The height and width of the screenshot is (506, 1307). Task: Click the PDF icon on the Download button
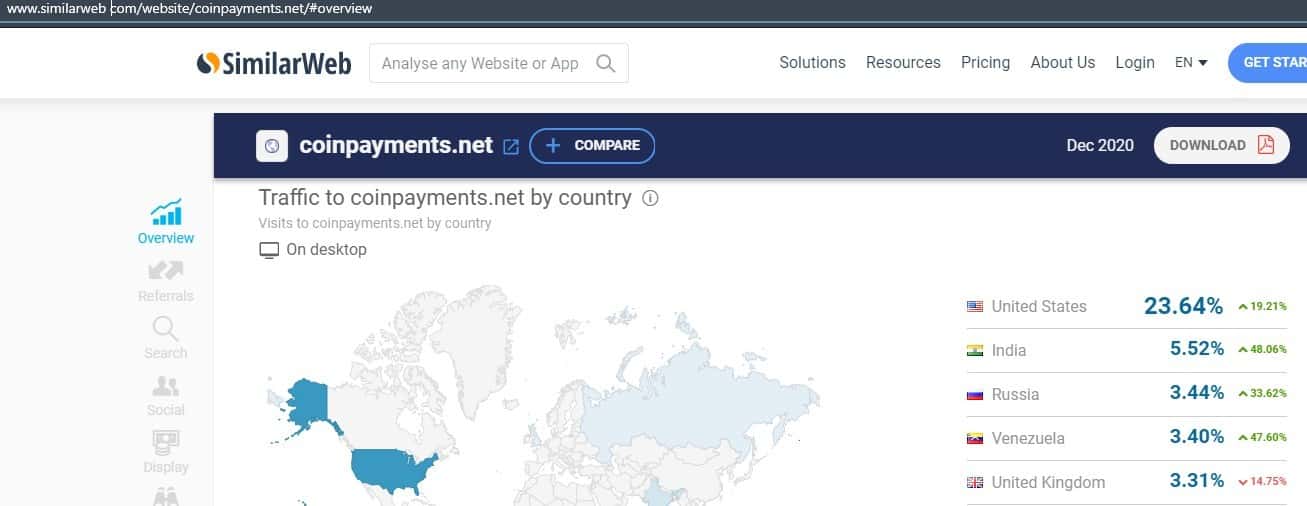[1266, 145]
